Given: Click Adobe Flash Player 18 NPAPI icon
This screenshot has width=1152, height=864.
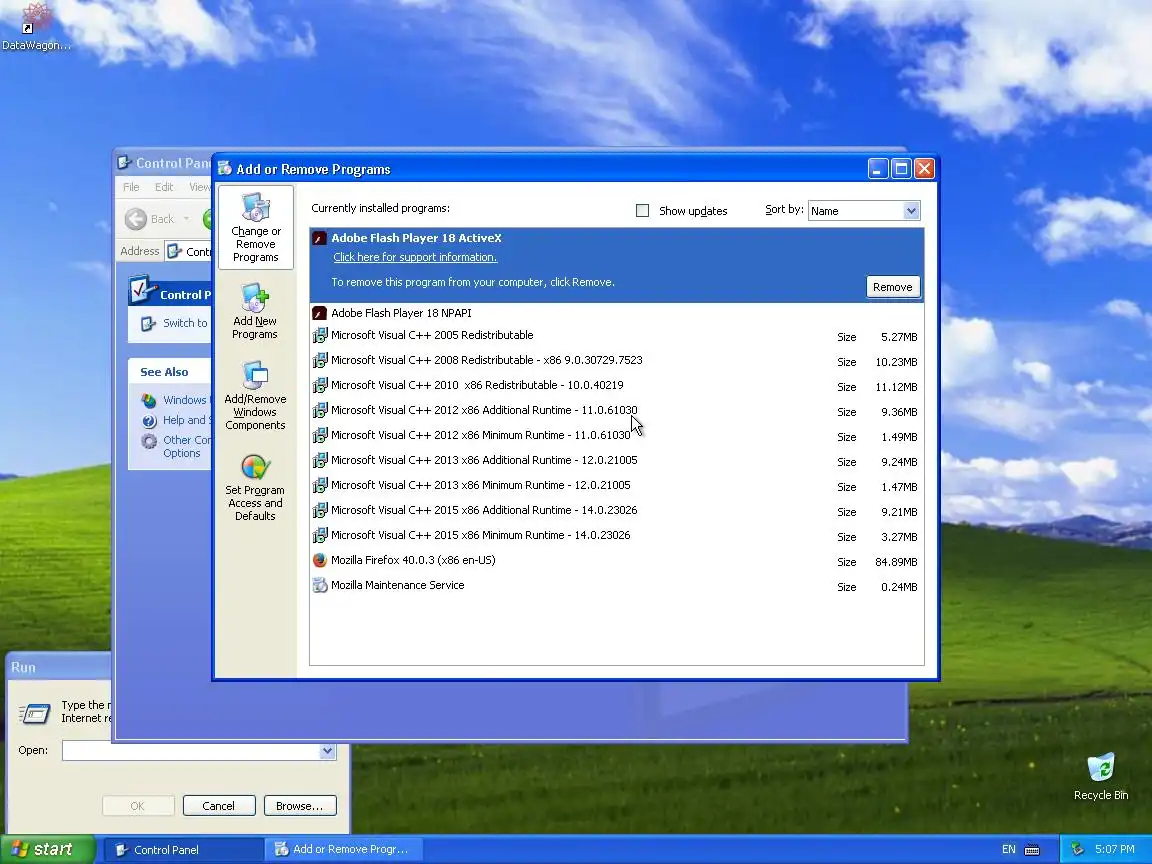Looking at the screenshot, I should click(x=320, y=313).
